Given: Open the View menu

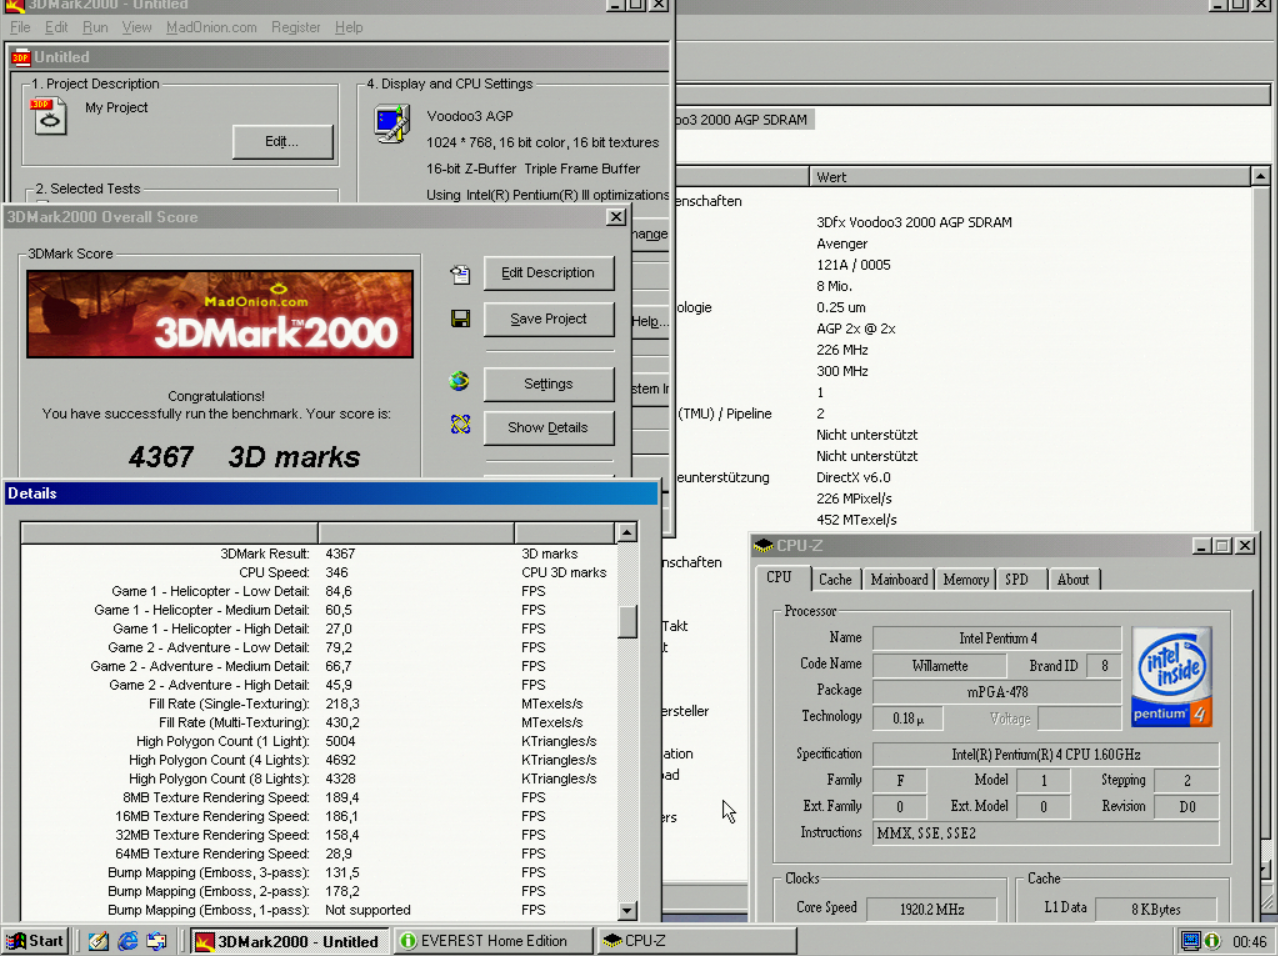Looking at the screenshot, I should tap(137, 27).
